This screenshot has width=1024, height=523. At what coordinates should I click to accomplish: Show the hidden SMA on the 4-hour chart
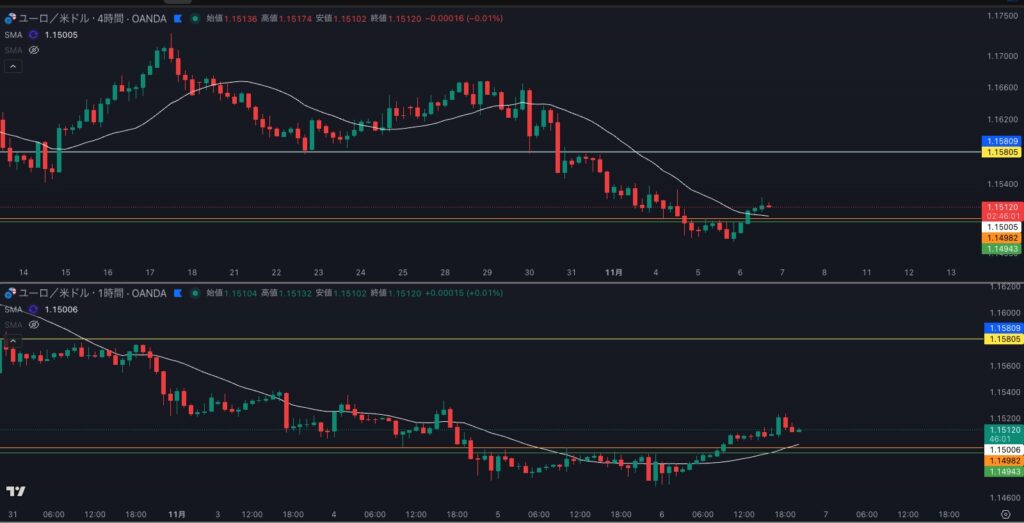point(33,49)
